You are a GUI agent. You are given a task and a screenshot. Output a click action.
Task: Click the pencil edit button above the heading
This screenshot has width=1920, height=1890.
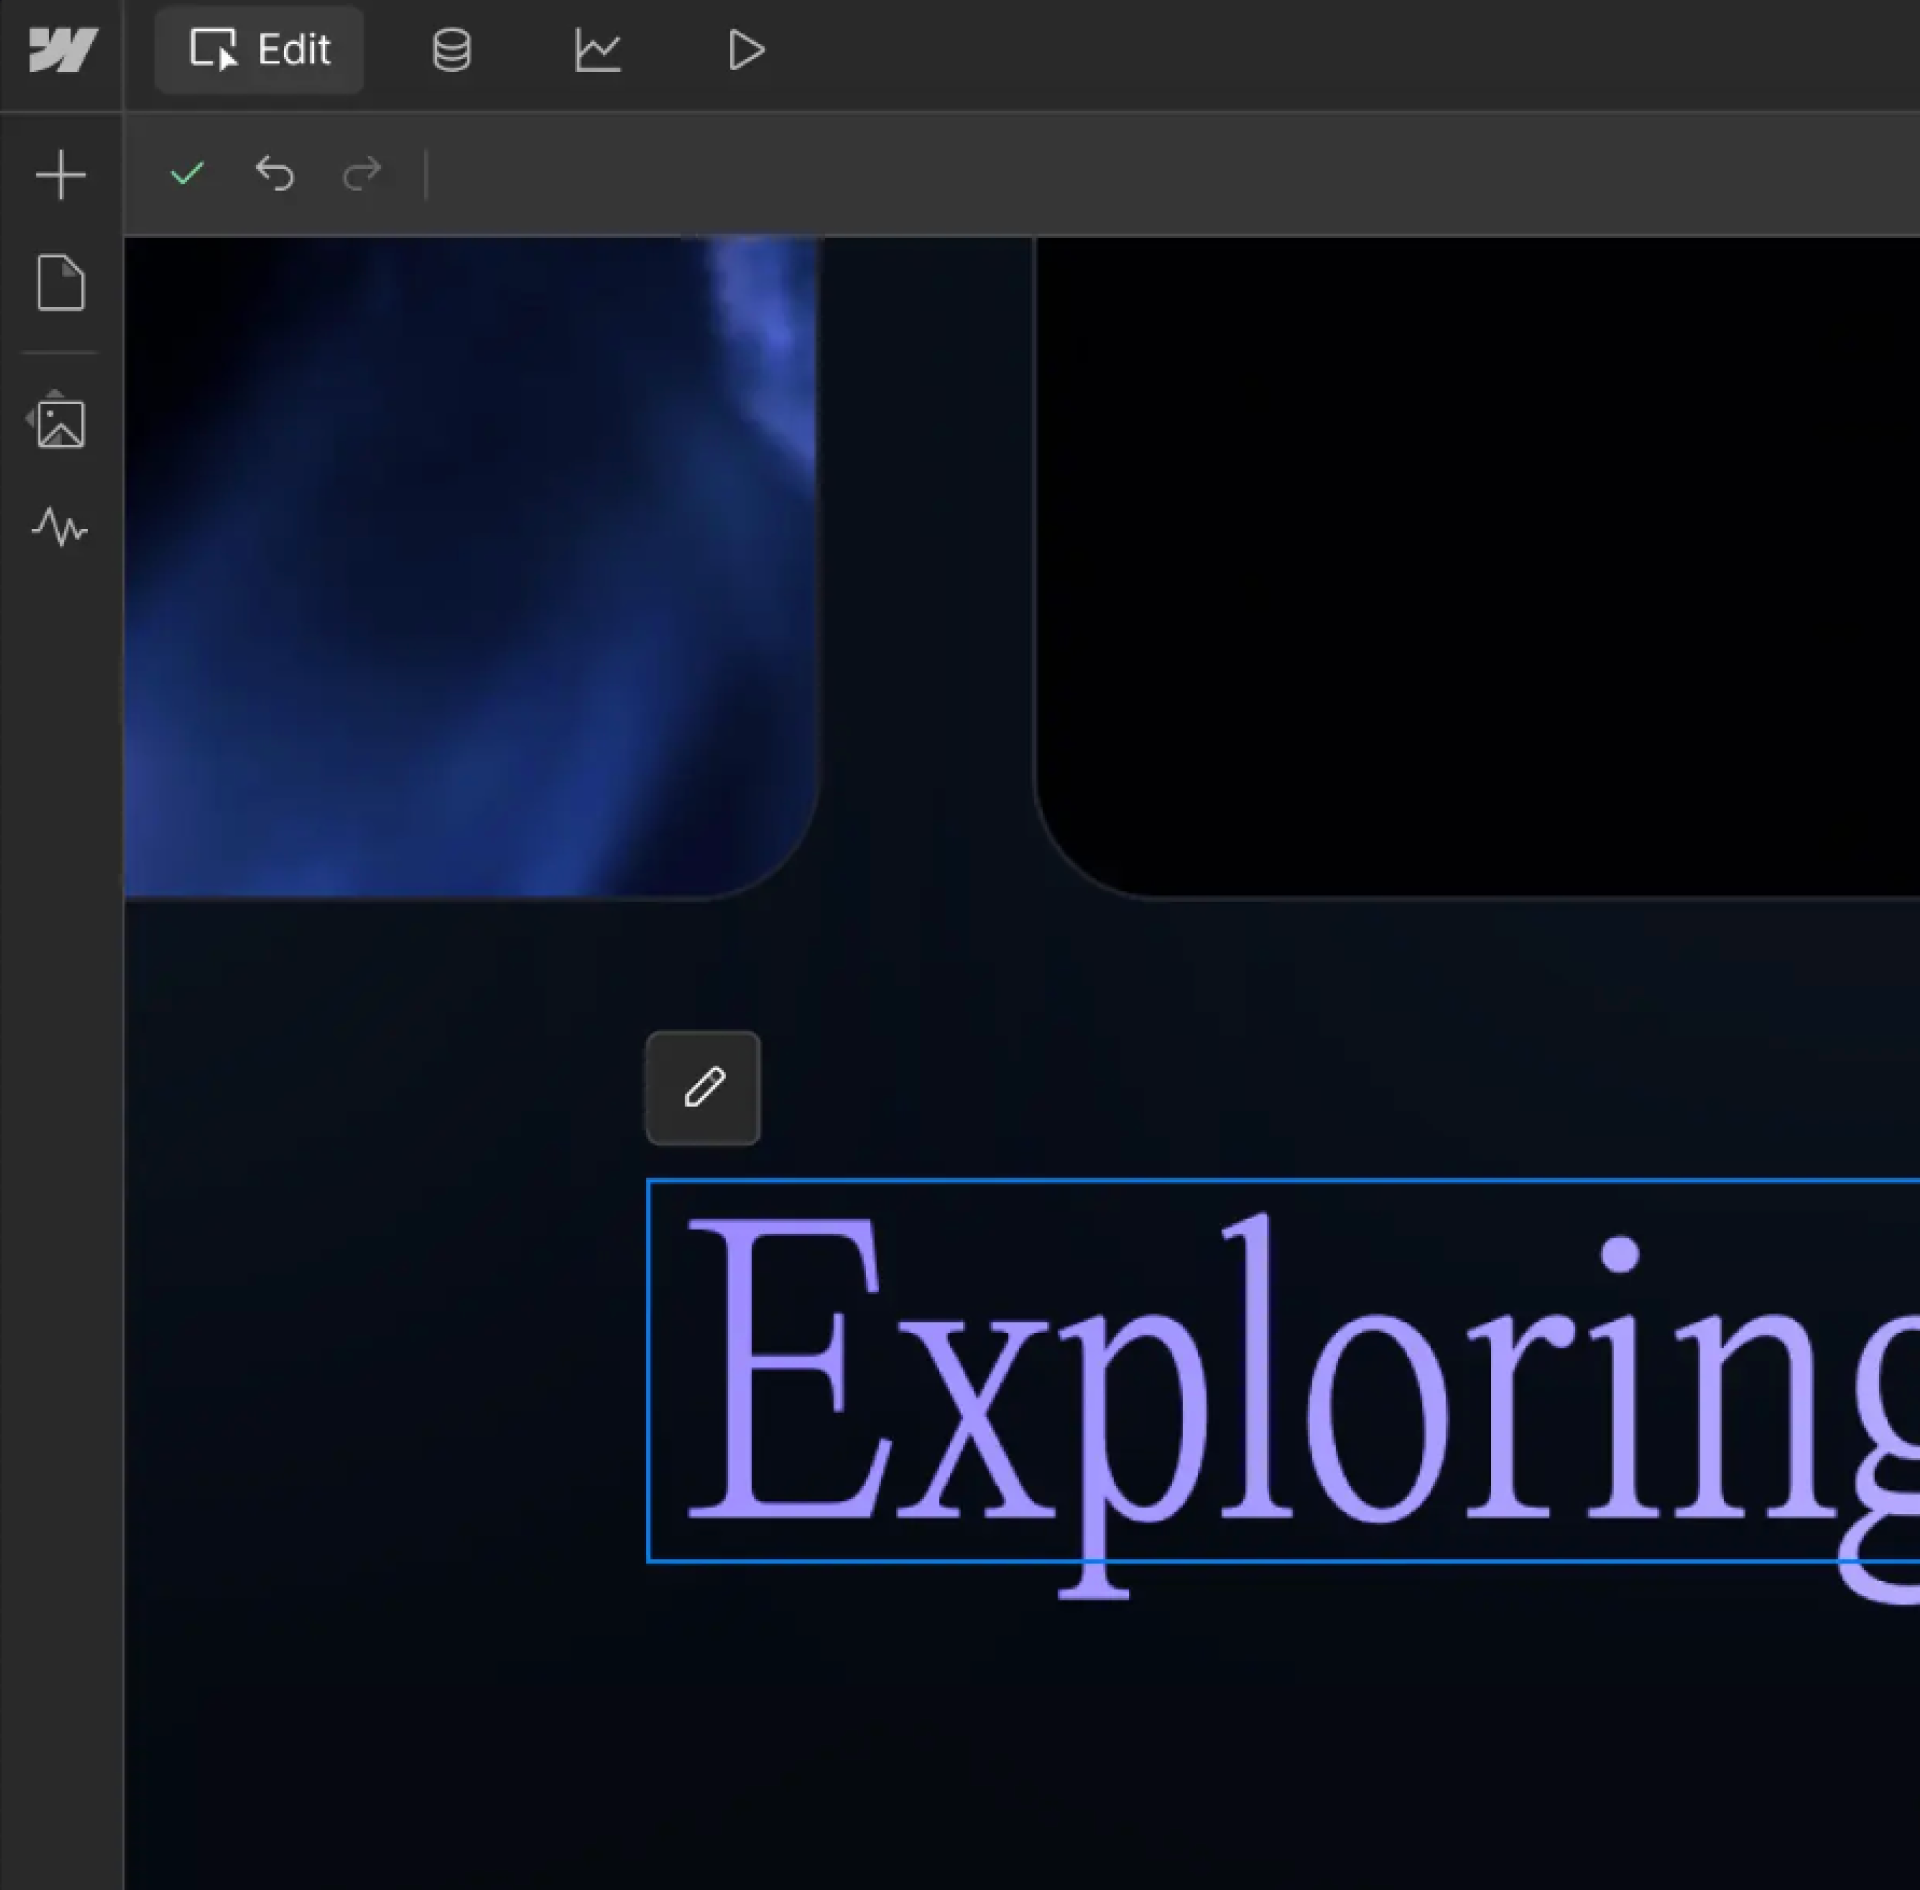click(x=703, y=1088)
